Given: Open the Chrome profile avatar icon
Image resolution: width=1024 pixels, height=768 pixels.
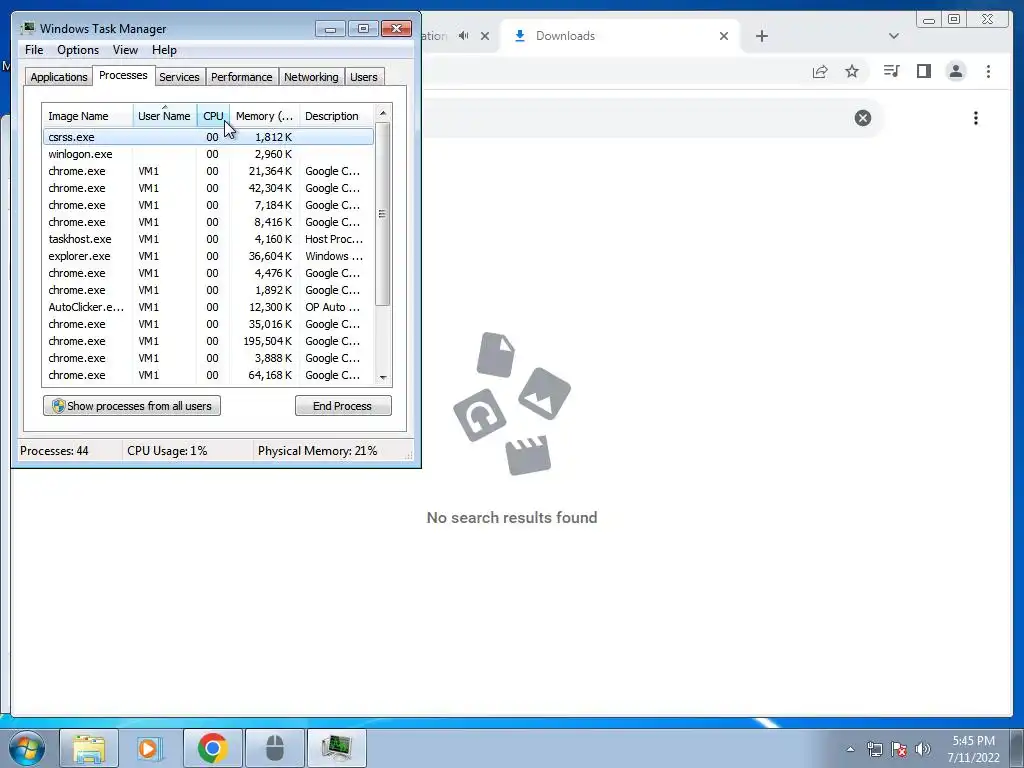Looking at the screenshot, I should pyautogui.click(x=955, y=71).
